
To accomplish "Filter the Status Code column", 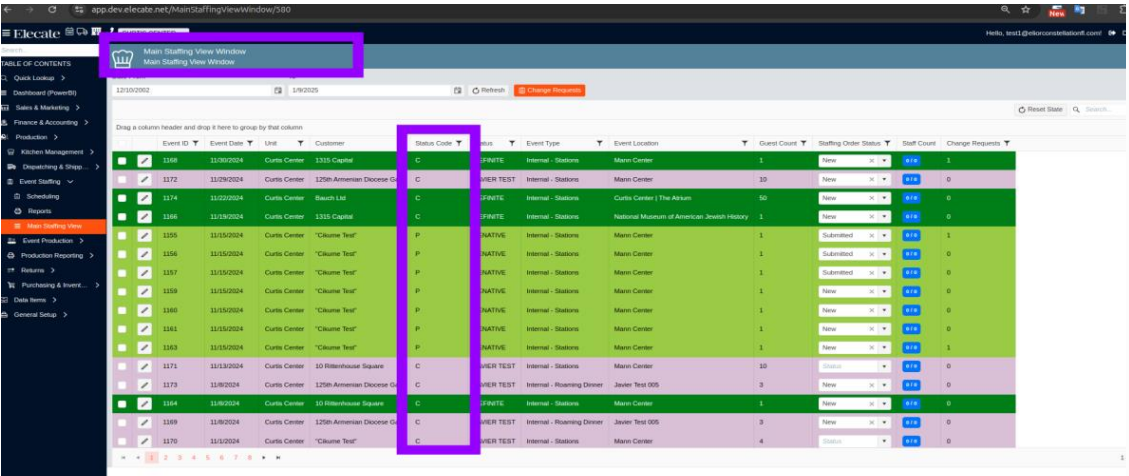I will pos(459,143).
